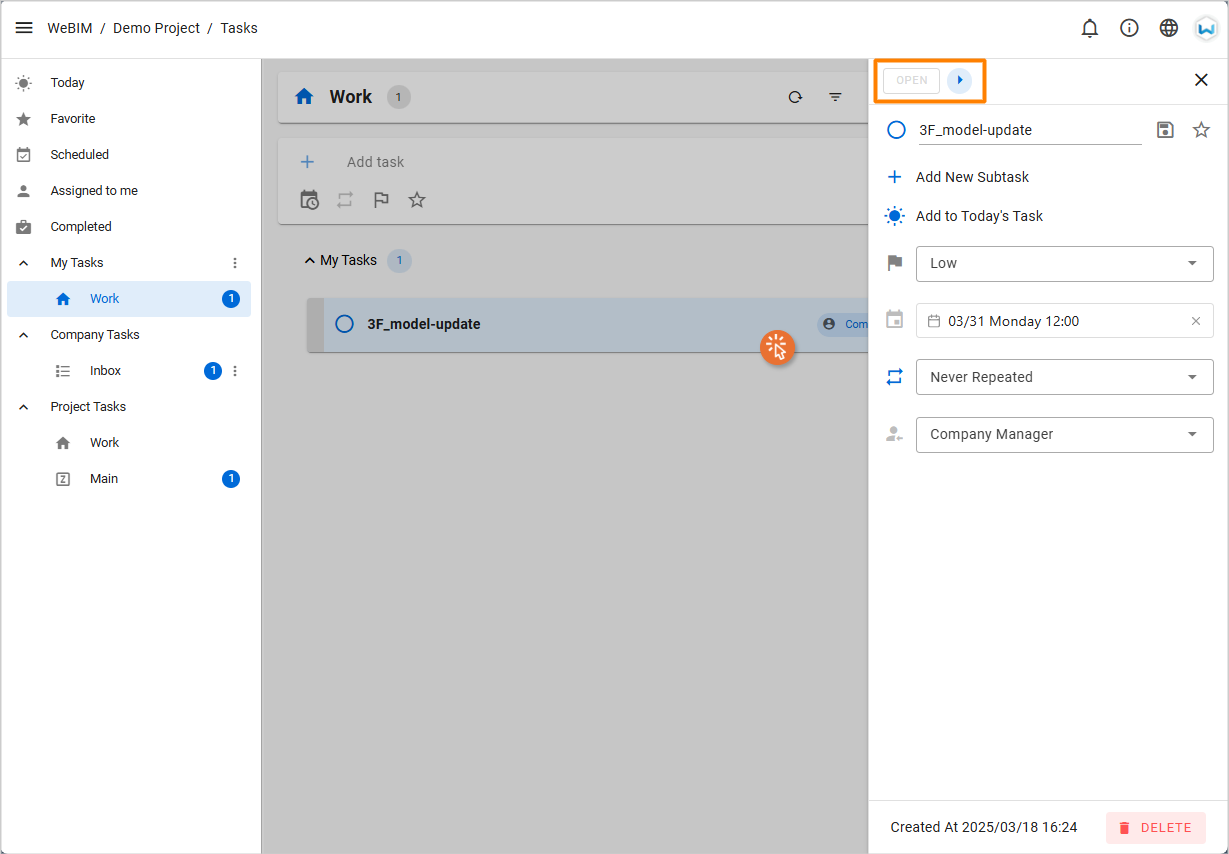Collapse the Company Tasks sidebar section
This screenshot has width=1229, height=854.
[x=24, y=335]
